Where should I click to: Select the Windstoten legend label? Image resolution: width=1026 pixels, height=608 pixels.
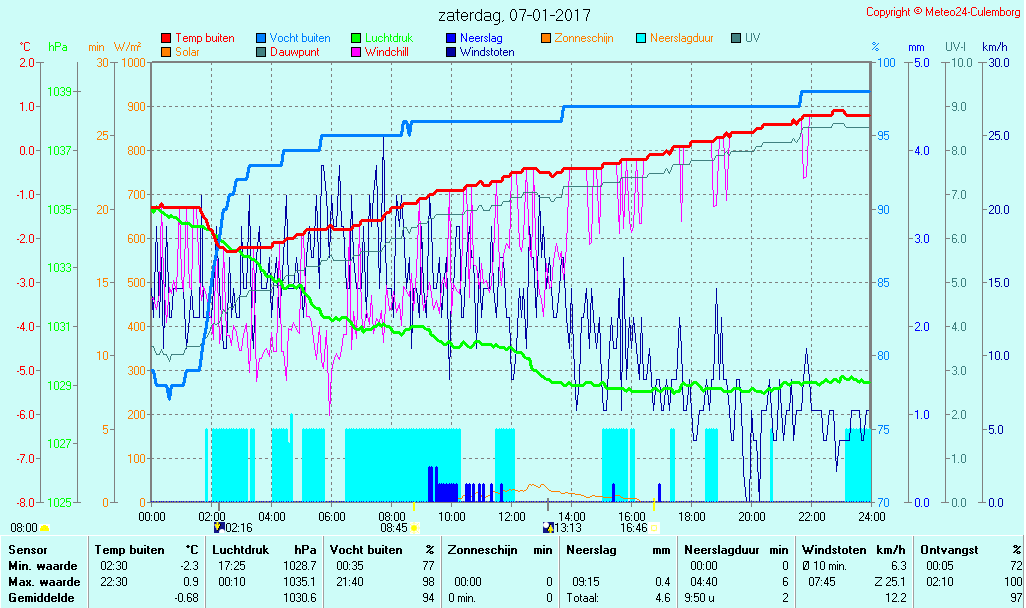coord(487,52)
